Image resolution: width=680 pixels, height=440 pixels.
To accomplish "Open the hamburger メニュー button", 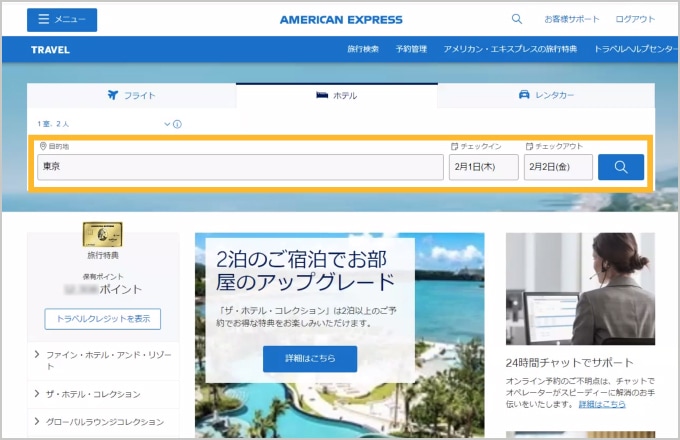I will pos(62,20).
